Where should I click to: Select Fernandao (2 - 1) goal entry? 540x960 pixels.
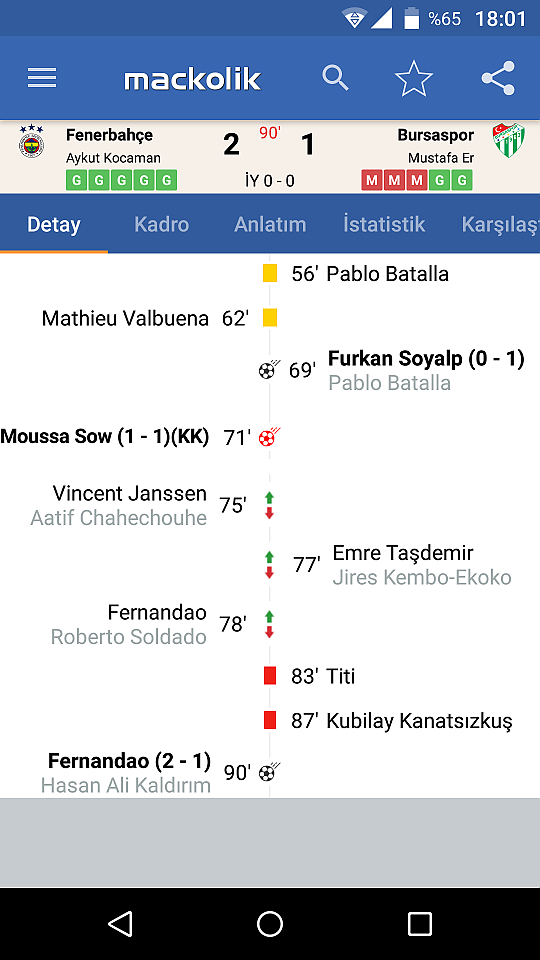coord(129,761)
